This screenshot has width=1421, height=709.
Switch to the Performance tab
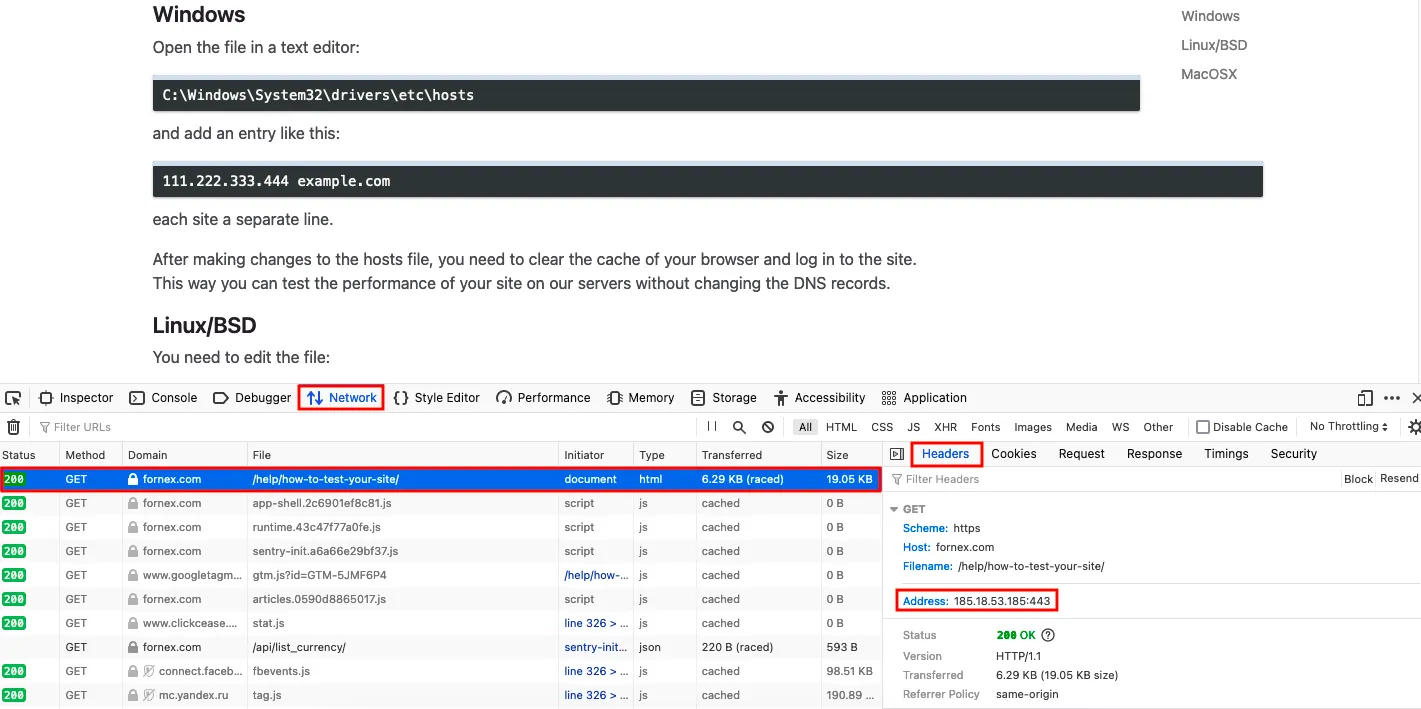coord(543,398)
